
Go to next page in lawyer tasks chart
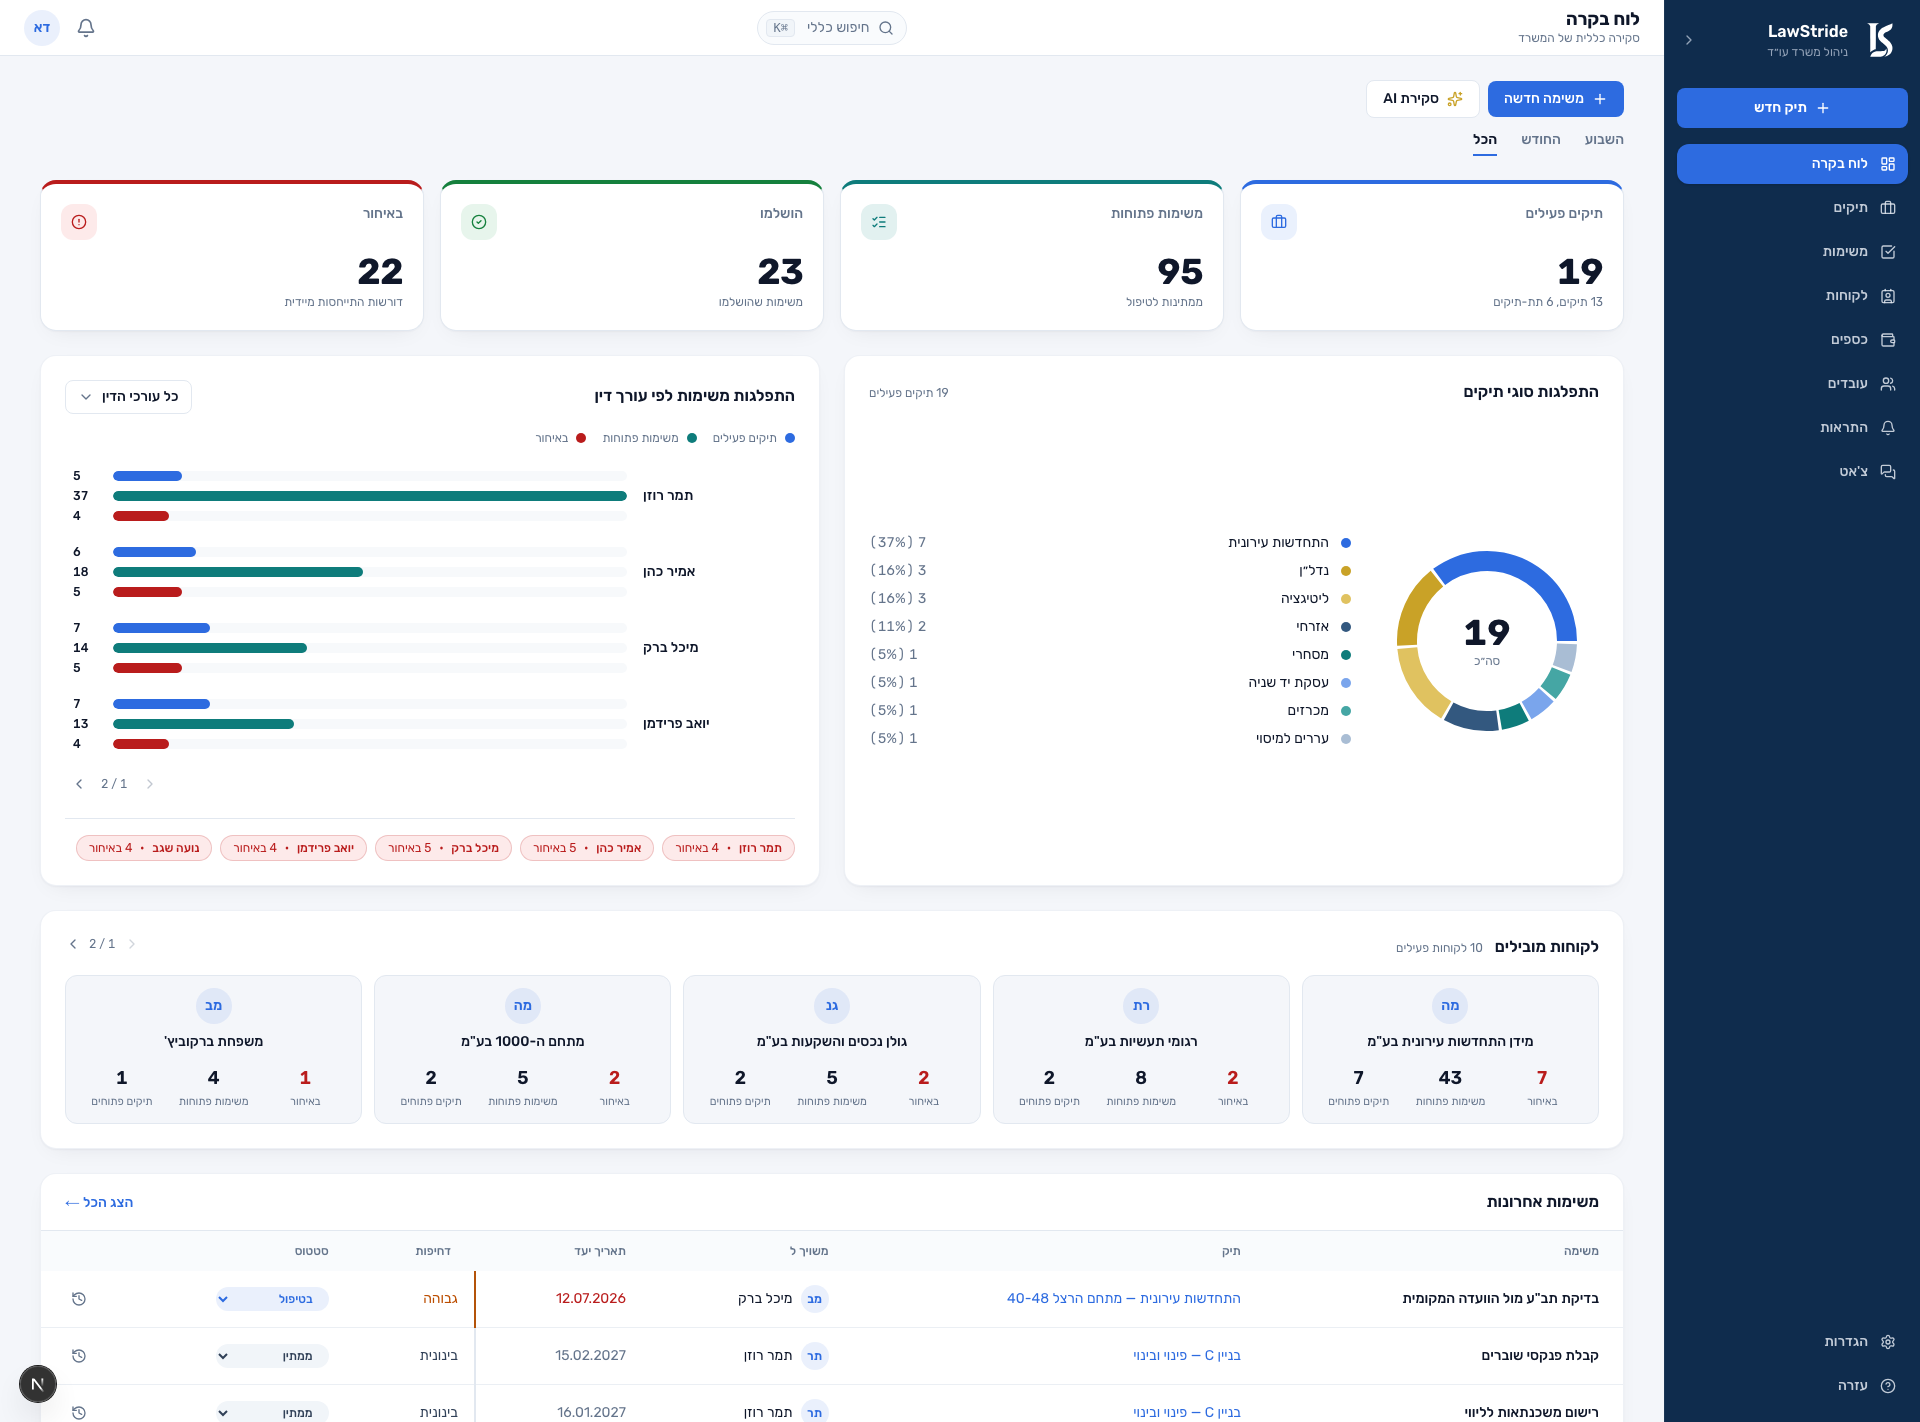point(79,784)
